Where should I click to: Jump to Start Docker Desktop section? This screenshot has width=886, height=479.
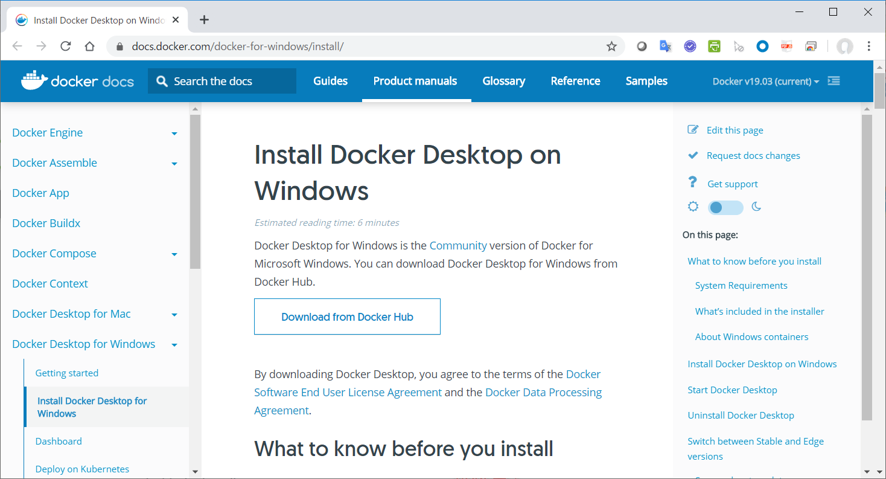click(x=732, y=390)
